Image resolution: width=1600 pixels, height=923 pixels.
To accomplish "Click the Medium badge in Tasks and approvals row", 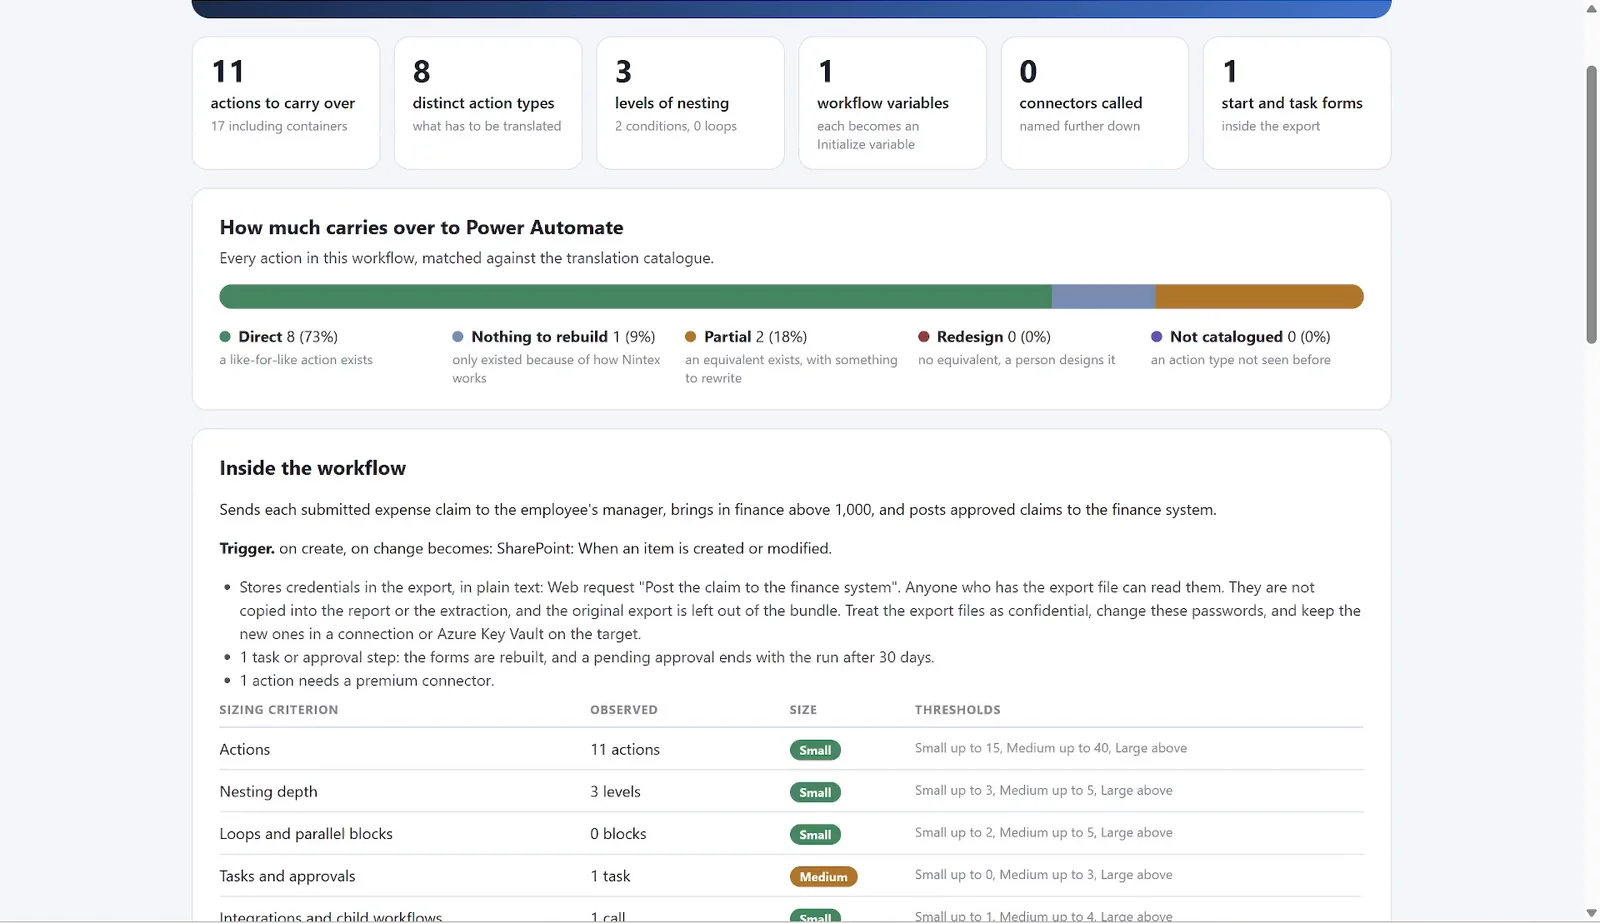I will (823, 877).
